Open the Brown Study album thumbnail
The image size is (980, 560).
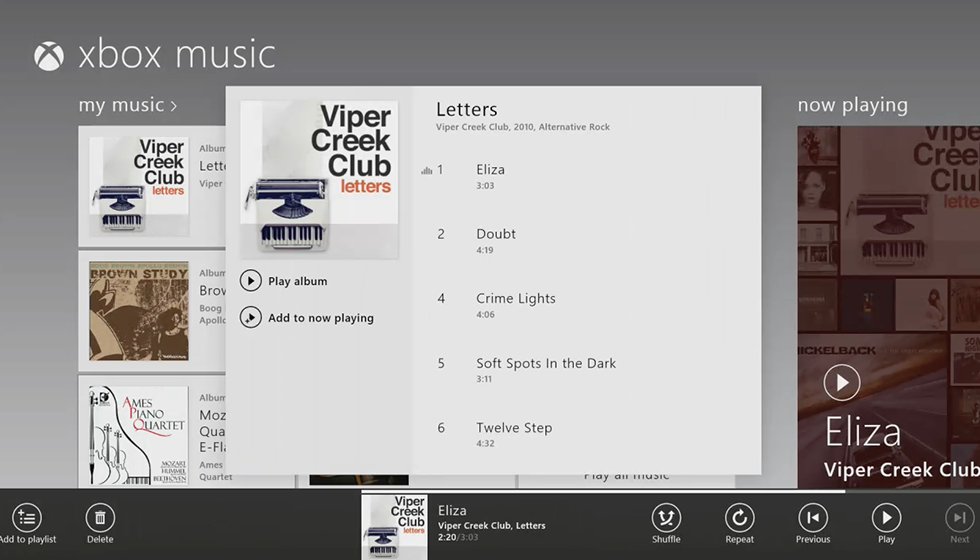138,311
